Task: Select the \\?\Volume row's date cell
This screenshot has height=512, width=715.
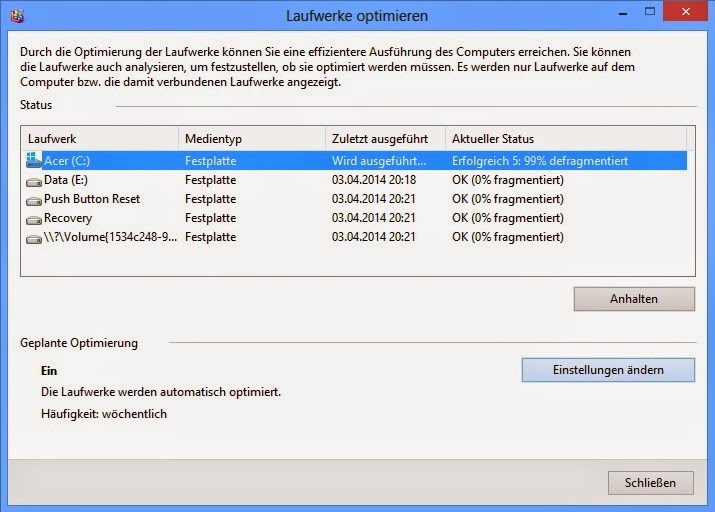Action: [x=374, y=237]
